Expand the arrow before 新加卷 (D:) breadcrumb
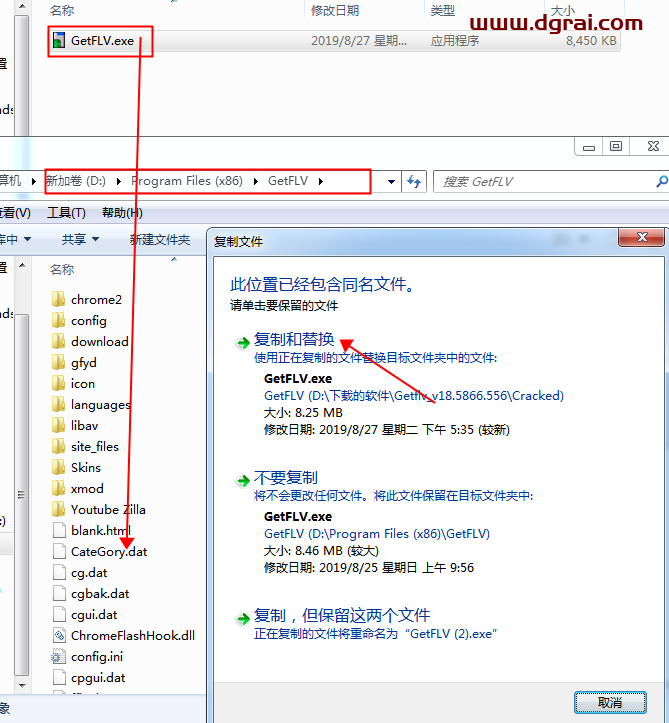 (33, 181)
